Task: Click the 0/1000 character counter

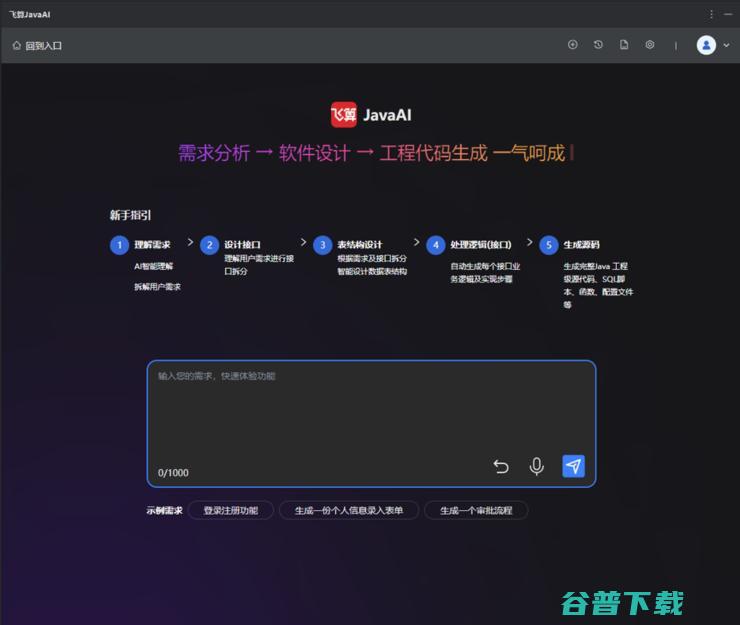Action: 173,473
